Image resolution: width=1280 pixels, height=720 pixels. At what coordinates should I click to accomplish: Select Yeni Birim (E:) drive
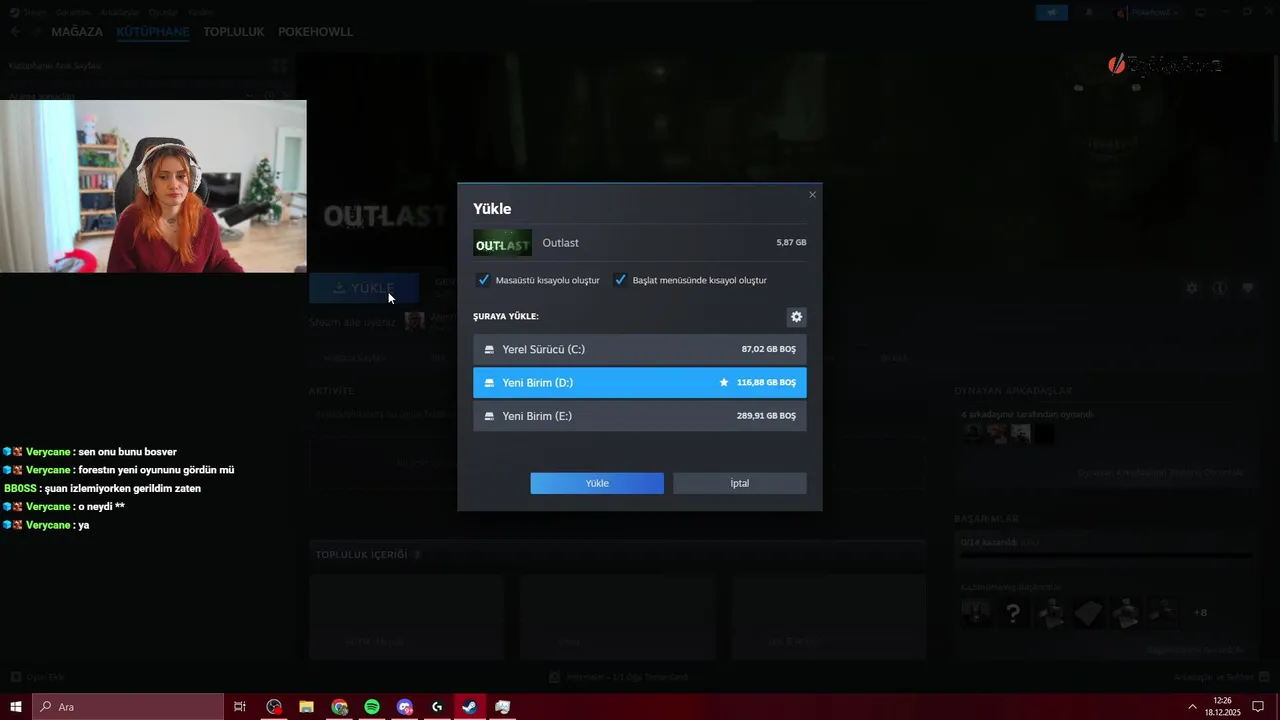(x=639, y=416)
